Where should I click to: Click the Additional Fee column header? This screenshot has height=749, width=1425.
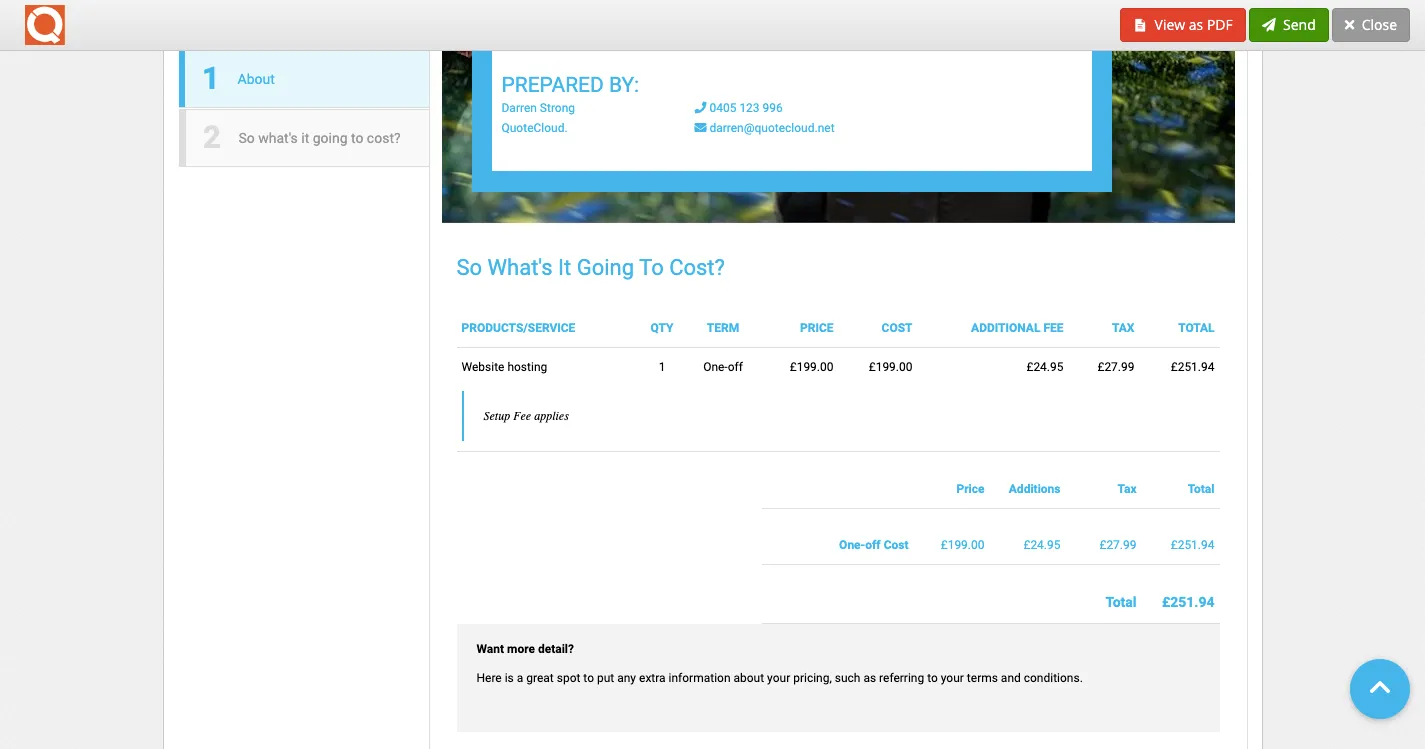click(x=1016, y=328)
